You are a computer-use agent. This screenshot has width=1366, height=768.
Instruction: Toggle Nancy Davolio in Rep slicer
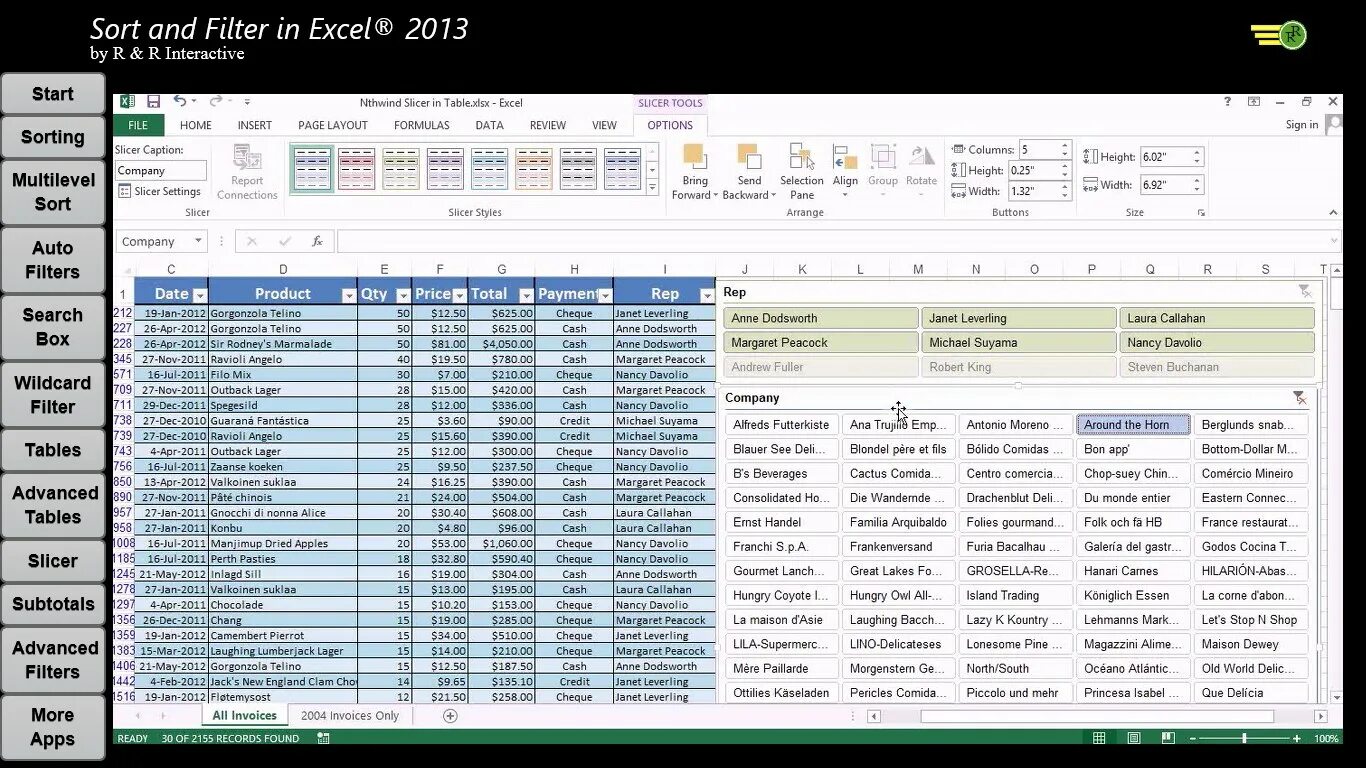point(1216,342)
